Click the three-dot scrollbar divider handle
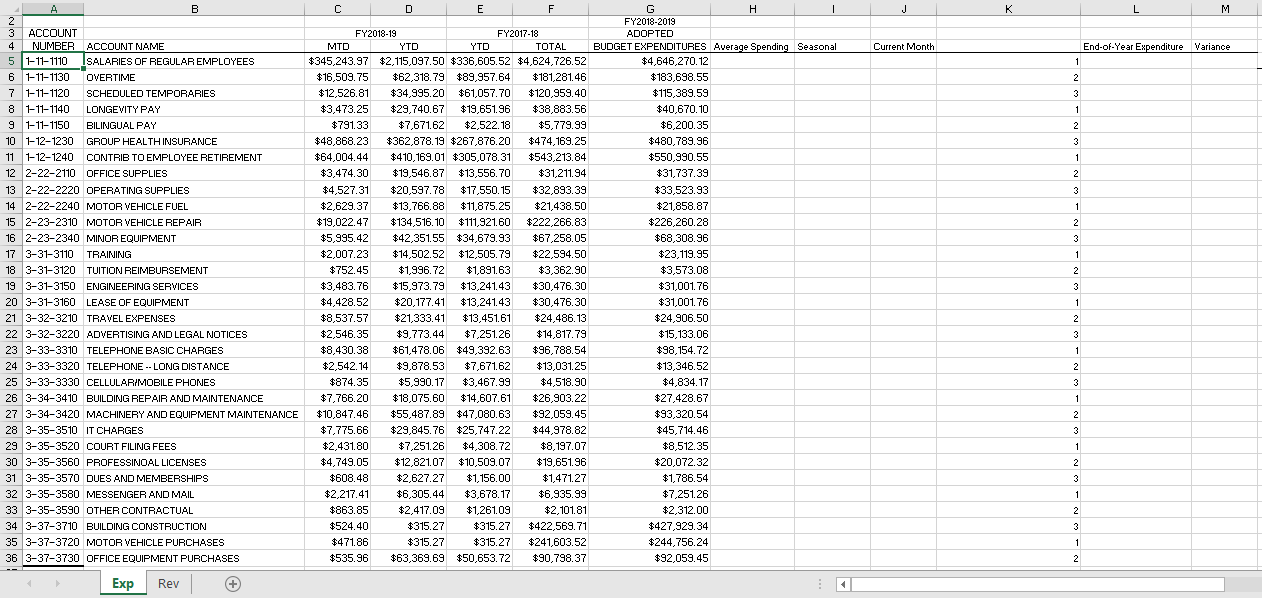Viewport: 1262px width, 598px height. coord(820,583)
